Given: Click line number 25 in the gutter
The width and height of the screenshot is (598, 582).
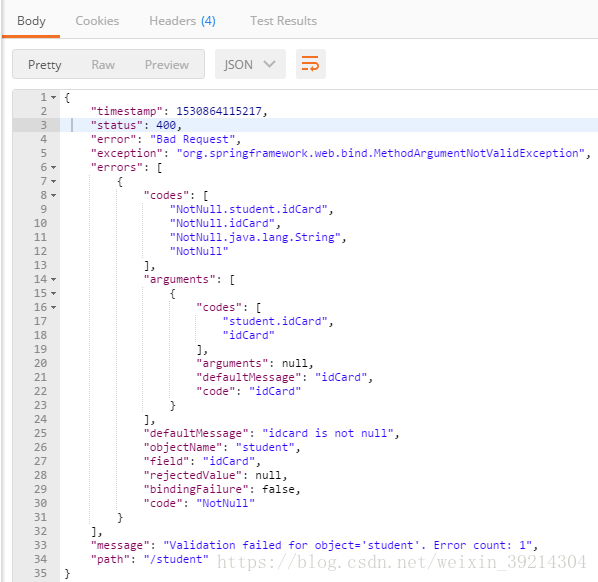Looking at the screenshot, I should [40, 433].
